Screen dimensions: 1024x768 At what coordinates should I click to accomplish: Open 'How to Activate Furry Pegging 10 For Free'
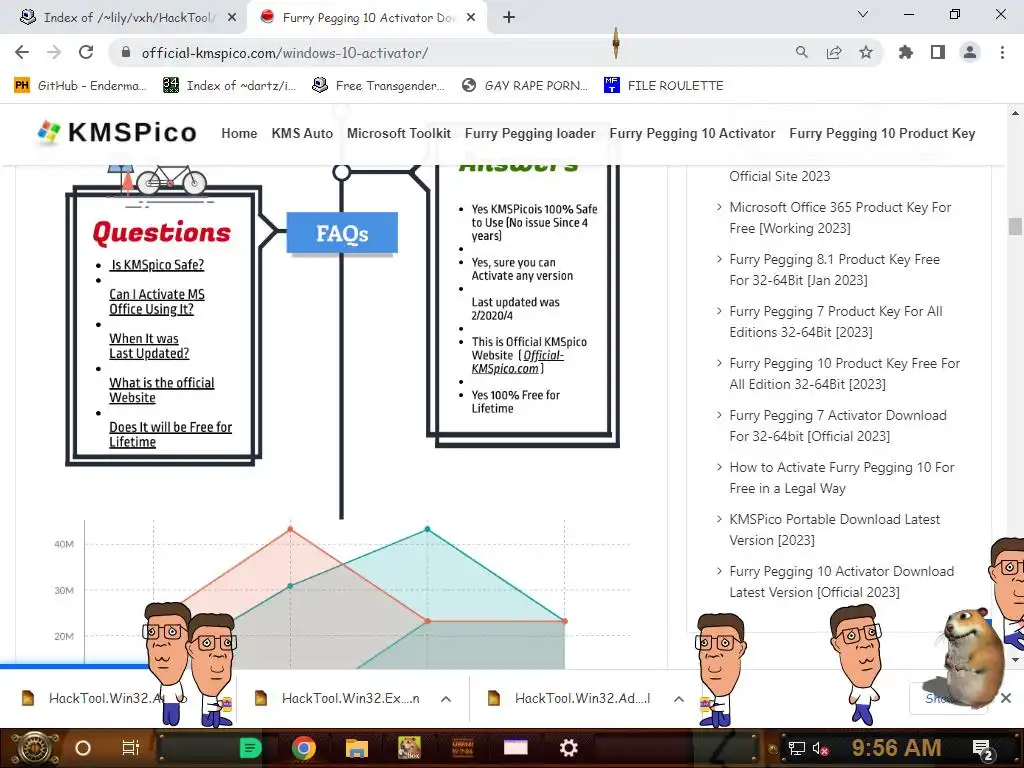pyautogui.click(x=842, y=477)
